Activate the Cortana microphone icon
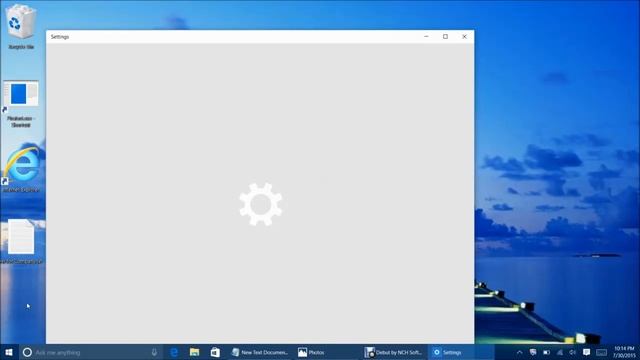Image resolution: width=640 pixels, height=360 pixels. coord(154,352)
